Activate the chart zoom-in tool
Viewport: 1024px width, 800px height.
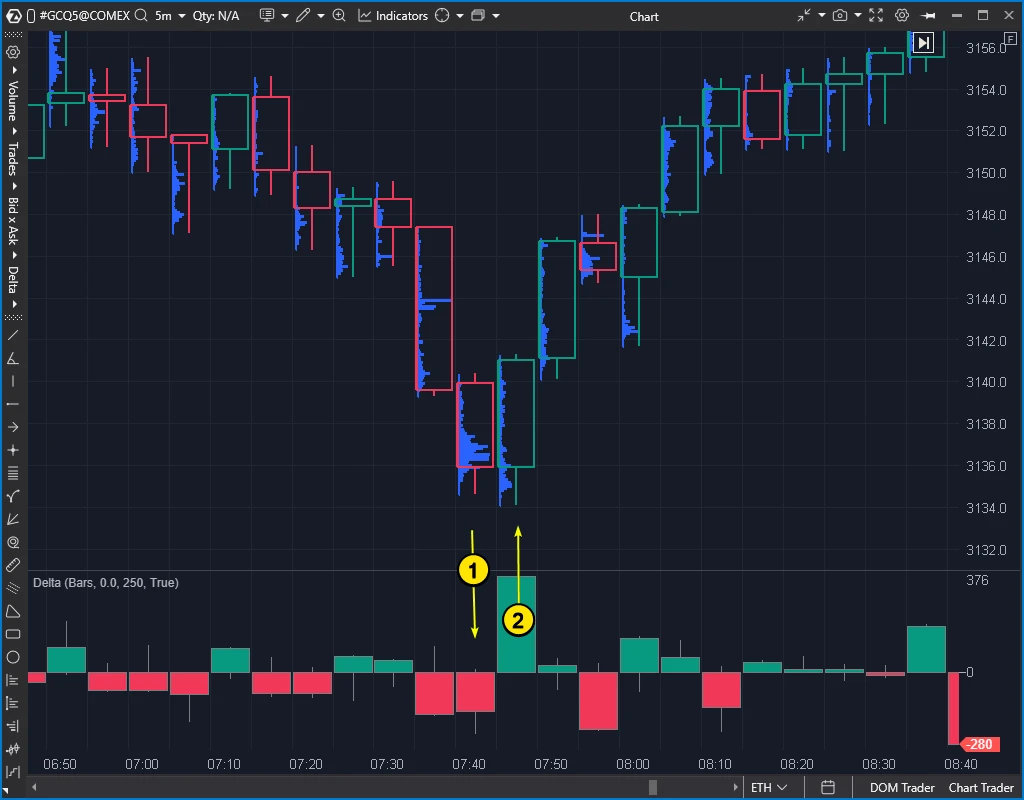coord(340,16)
